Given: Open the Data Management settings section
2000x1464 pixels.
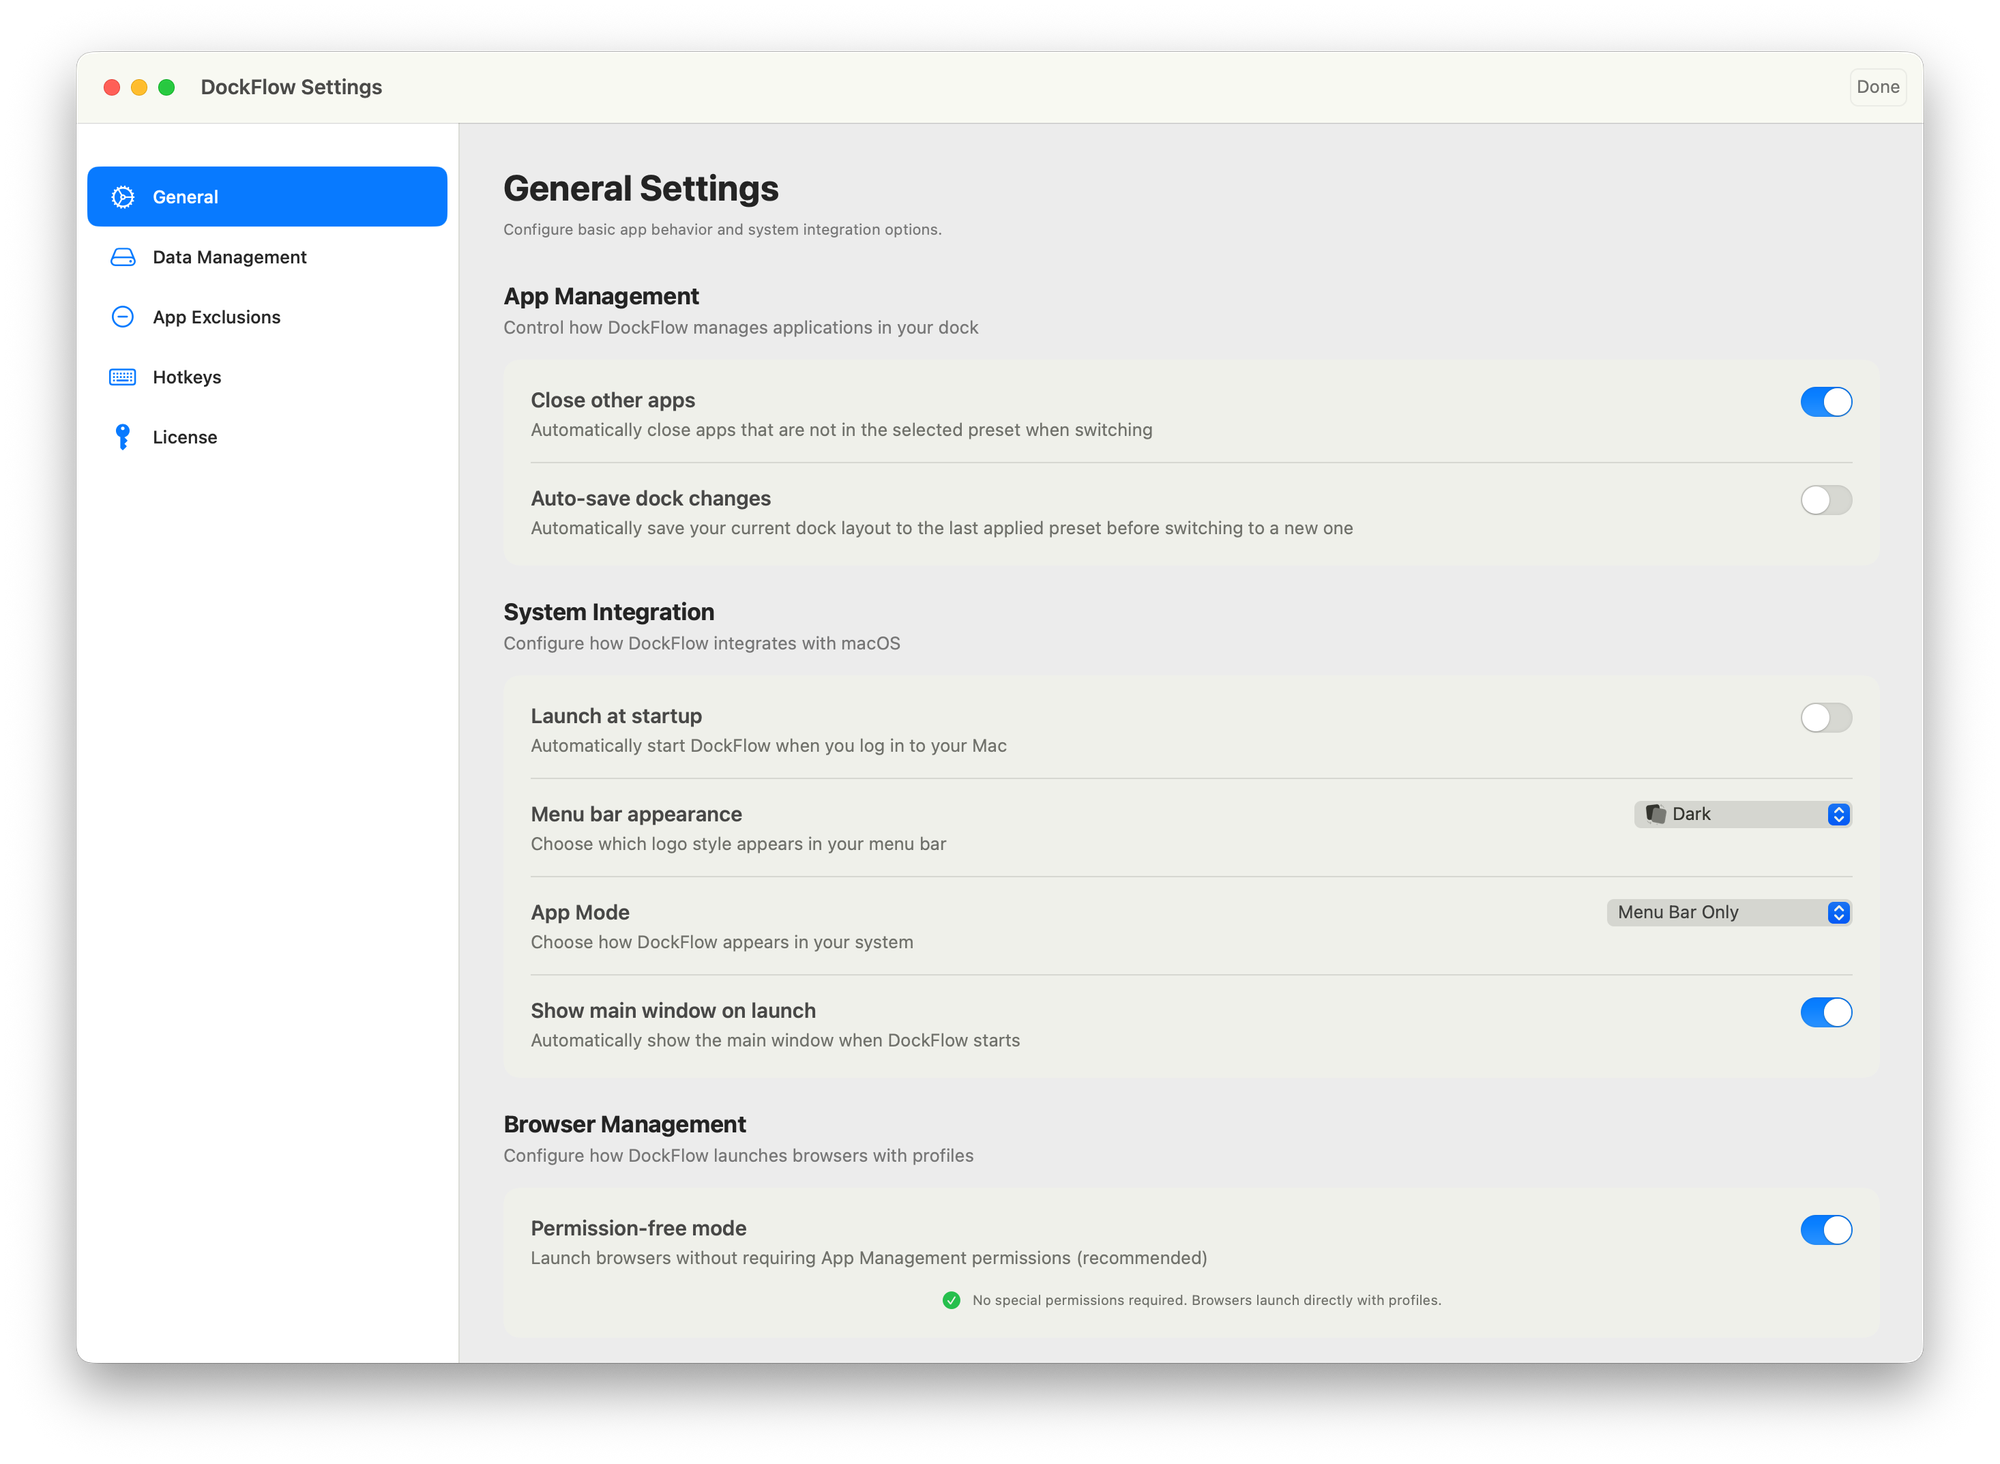Looking at the screenshot, I should pyautogui.click(x=229, y=257).
